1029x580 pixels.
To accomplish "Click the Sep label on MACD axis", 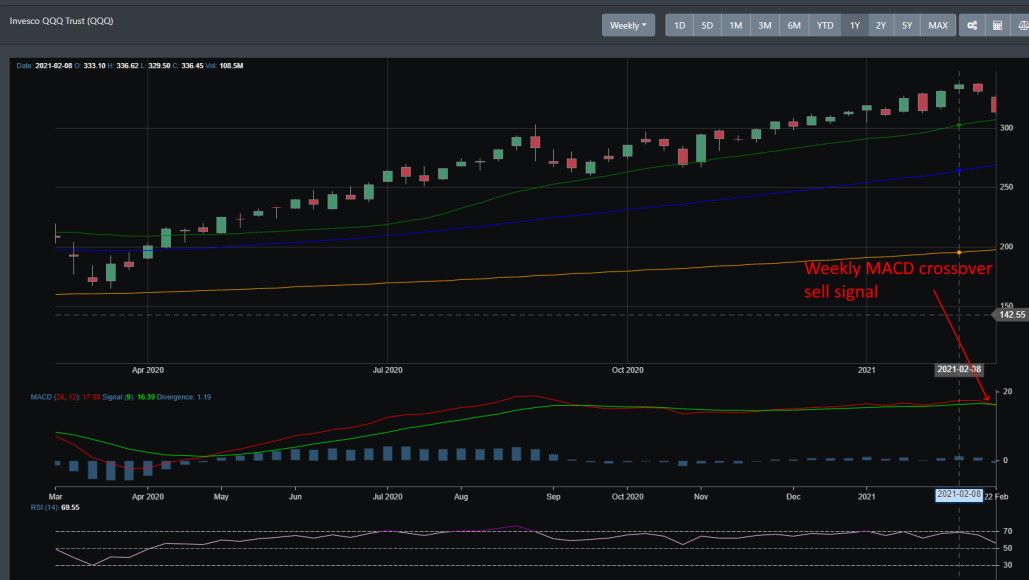I will [553, 497].
